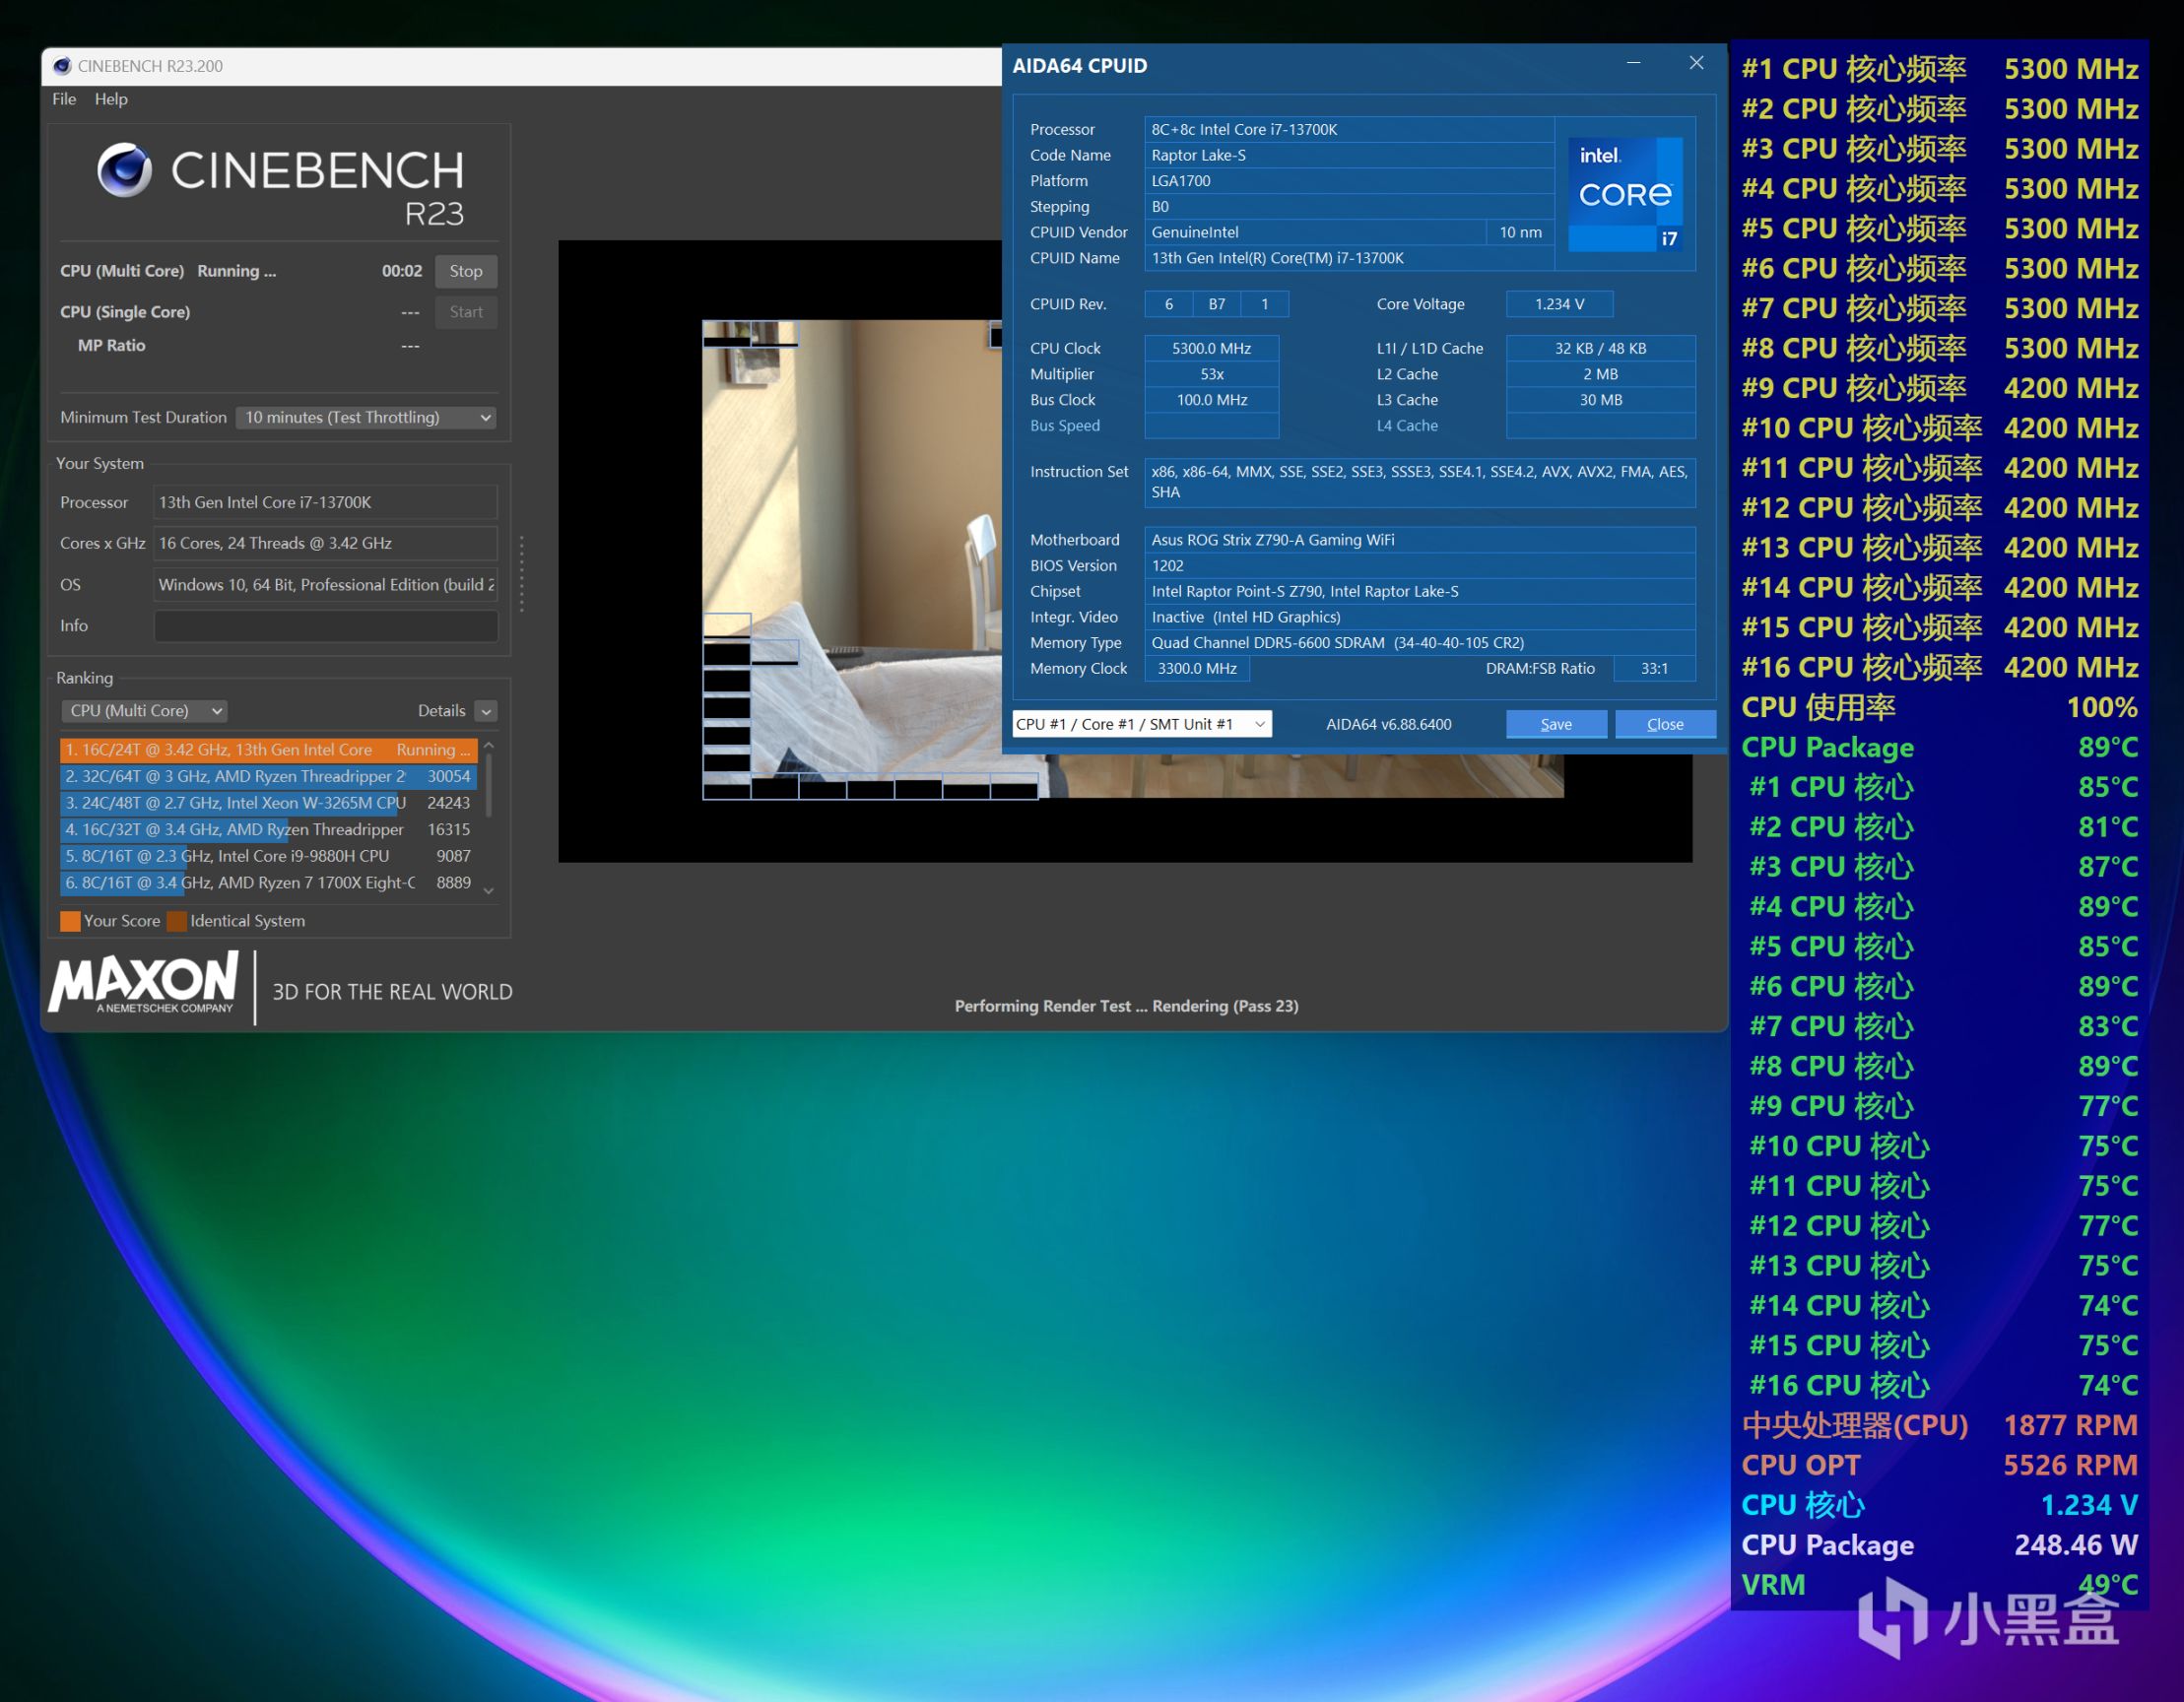Click the empty Info input field
The image size is (2184, 1702).
click(x=325, y=626)
